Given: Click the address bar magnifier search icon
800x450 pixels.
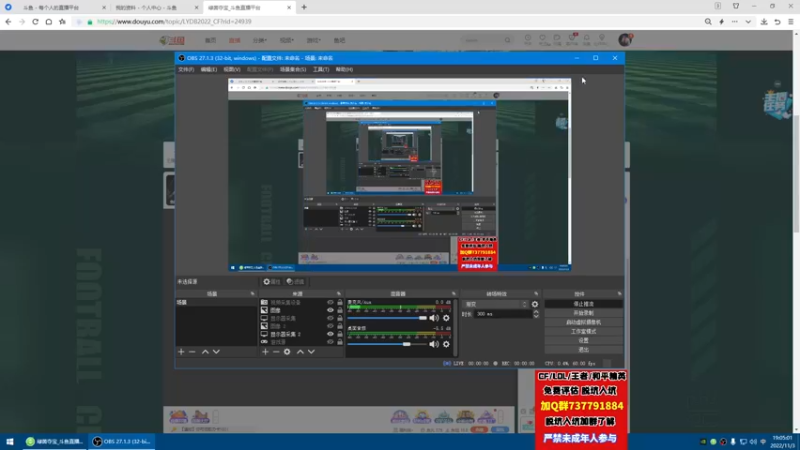Looking at the screenshot, I should pos(708,21).
